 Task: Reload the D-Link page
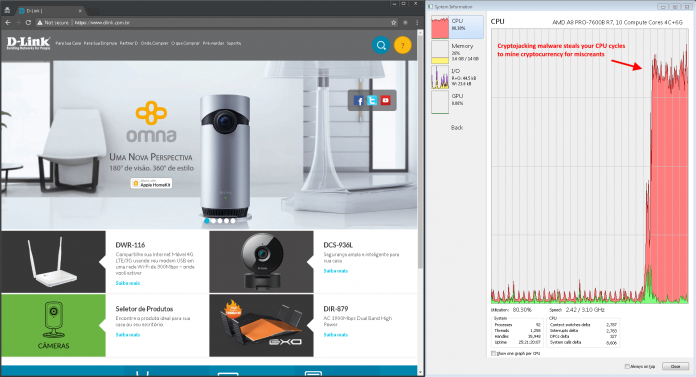[x=28, y=22]
